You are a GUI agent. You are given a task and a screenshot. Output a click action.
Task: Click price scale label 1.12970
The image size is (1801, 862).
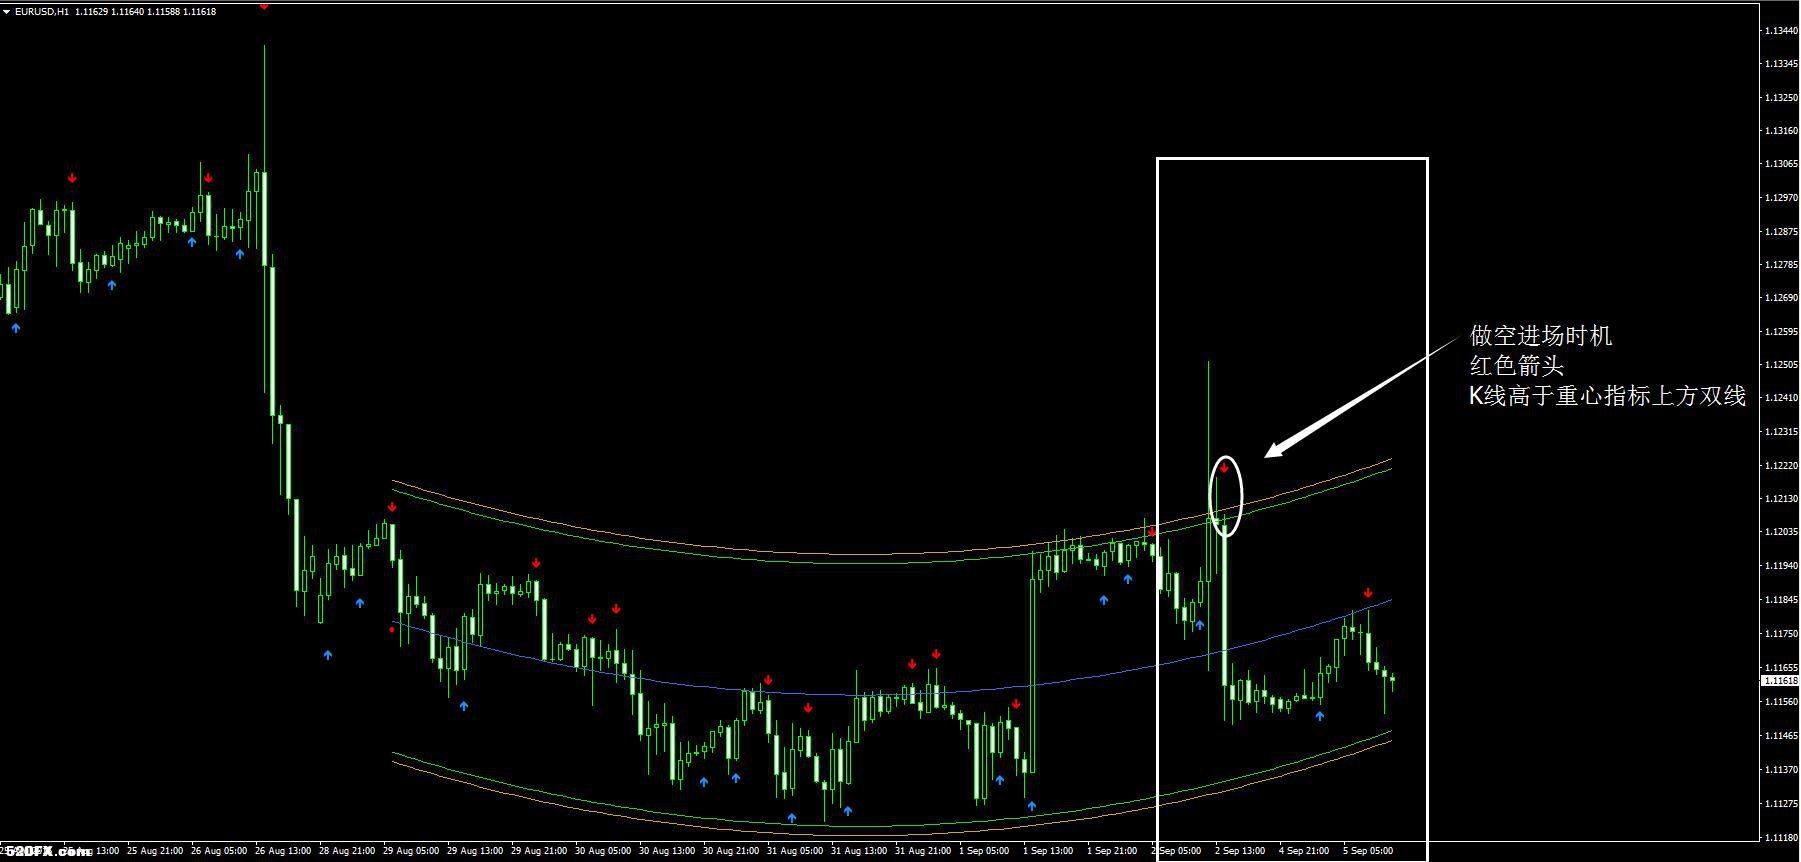[1780, 198]
